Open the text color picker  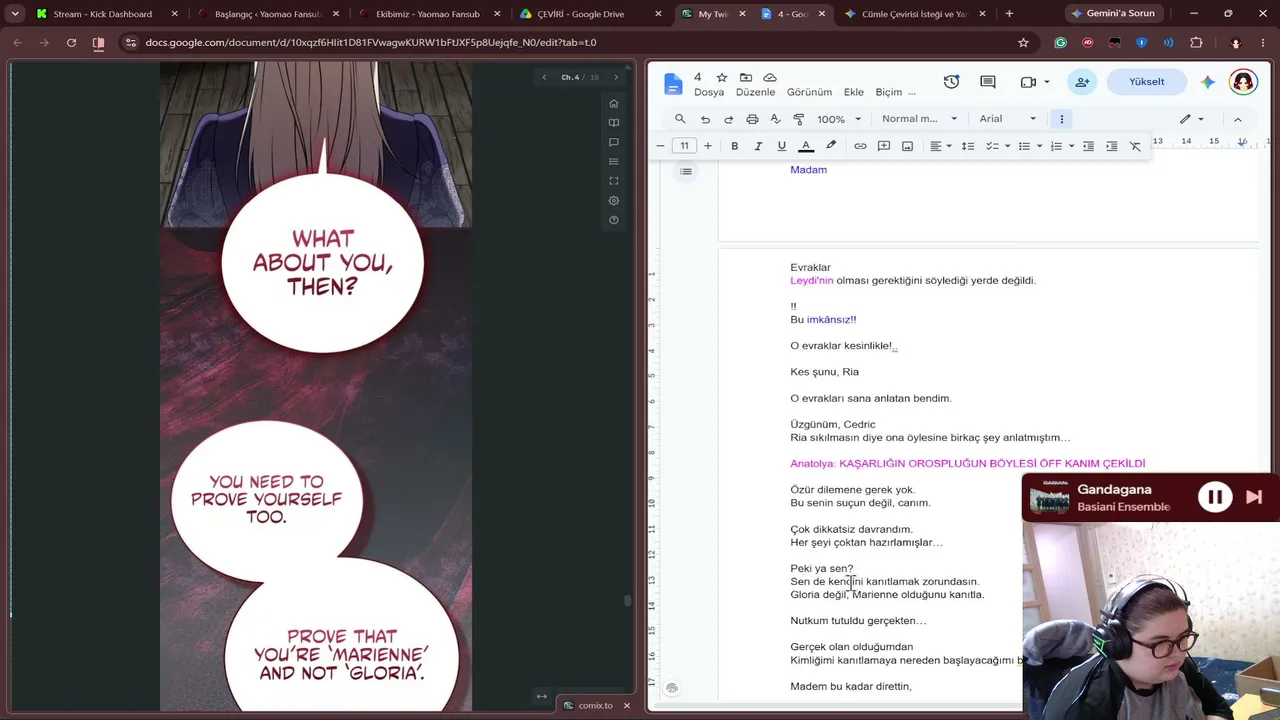click(806, 146)
